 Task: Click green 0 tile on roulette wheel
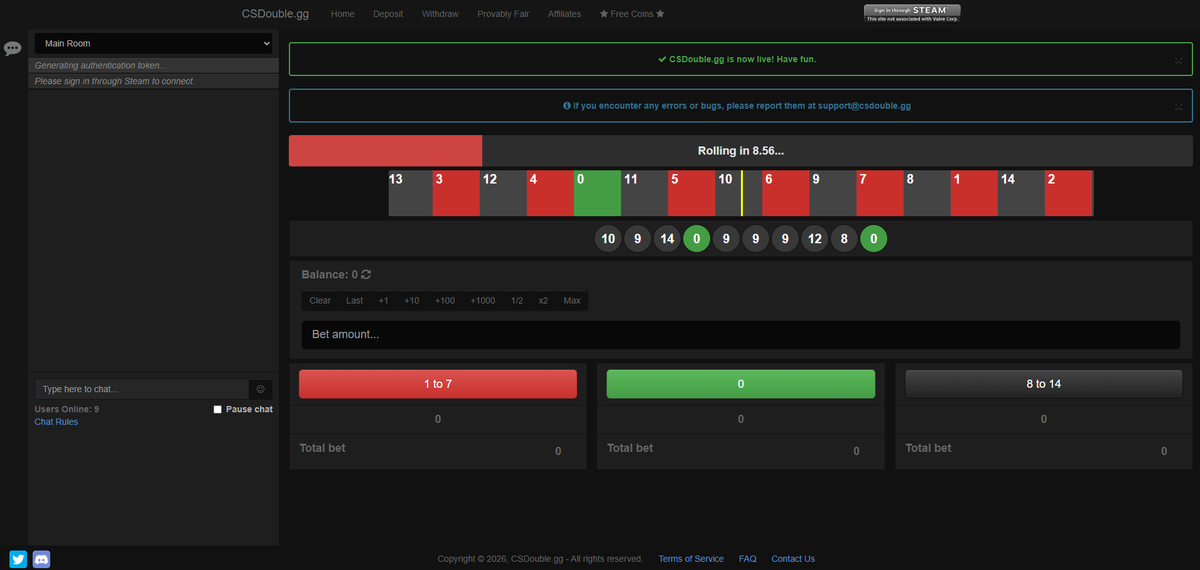[597, 193]
